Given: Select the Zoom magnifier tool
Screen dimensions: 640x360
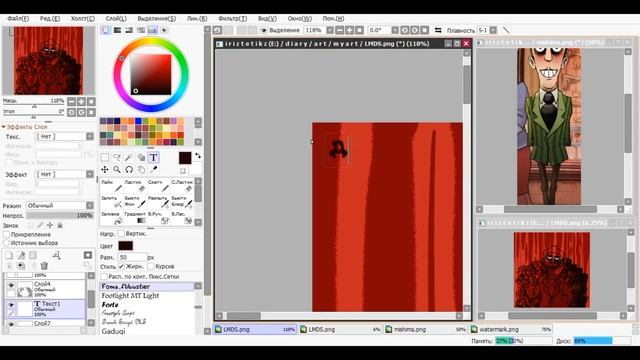Looking at the screenshot, I should [117, 169].
